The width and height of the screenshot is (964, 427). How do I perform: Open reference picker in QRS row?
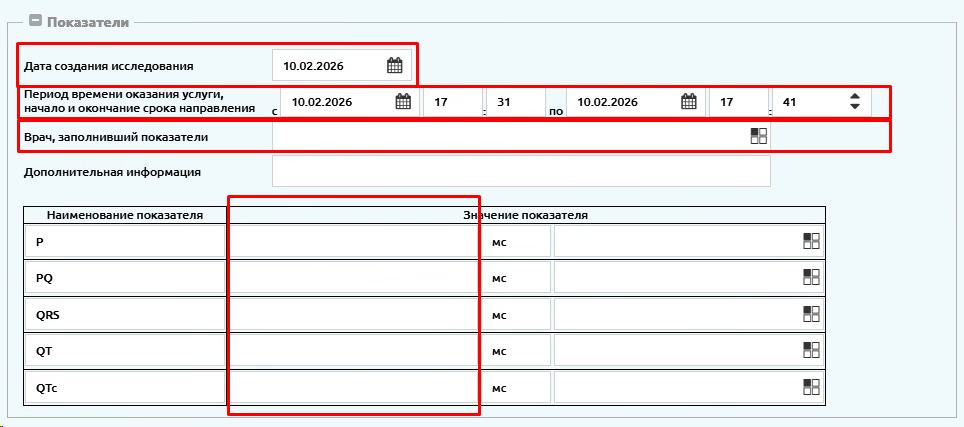coord(812,314)
